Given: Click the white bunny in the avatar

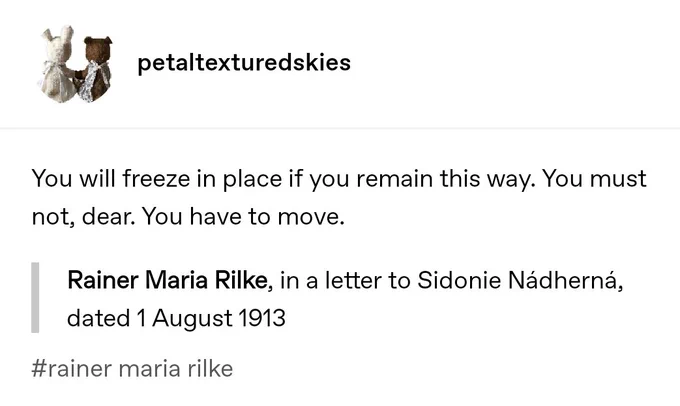Looking at the screenshot, I should coord(58,65).
